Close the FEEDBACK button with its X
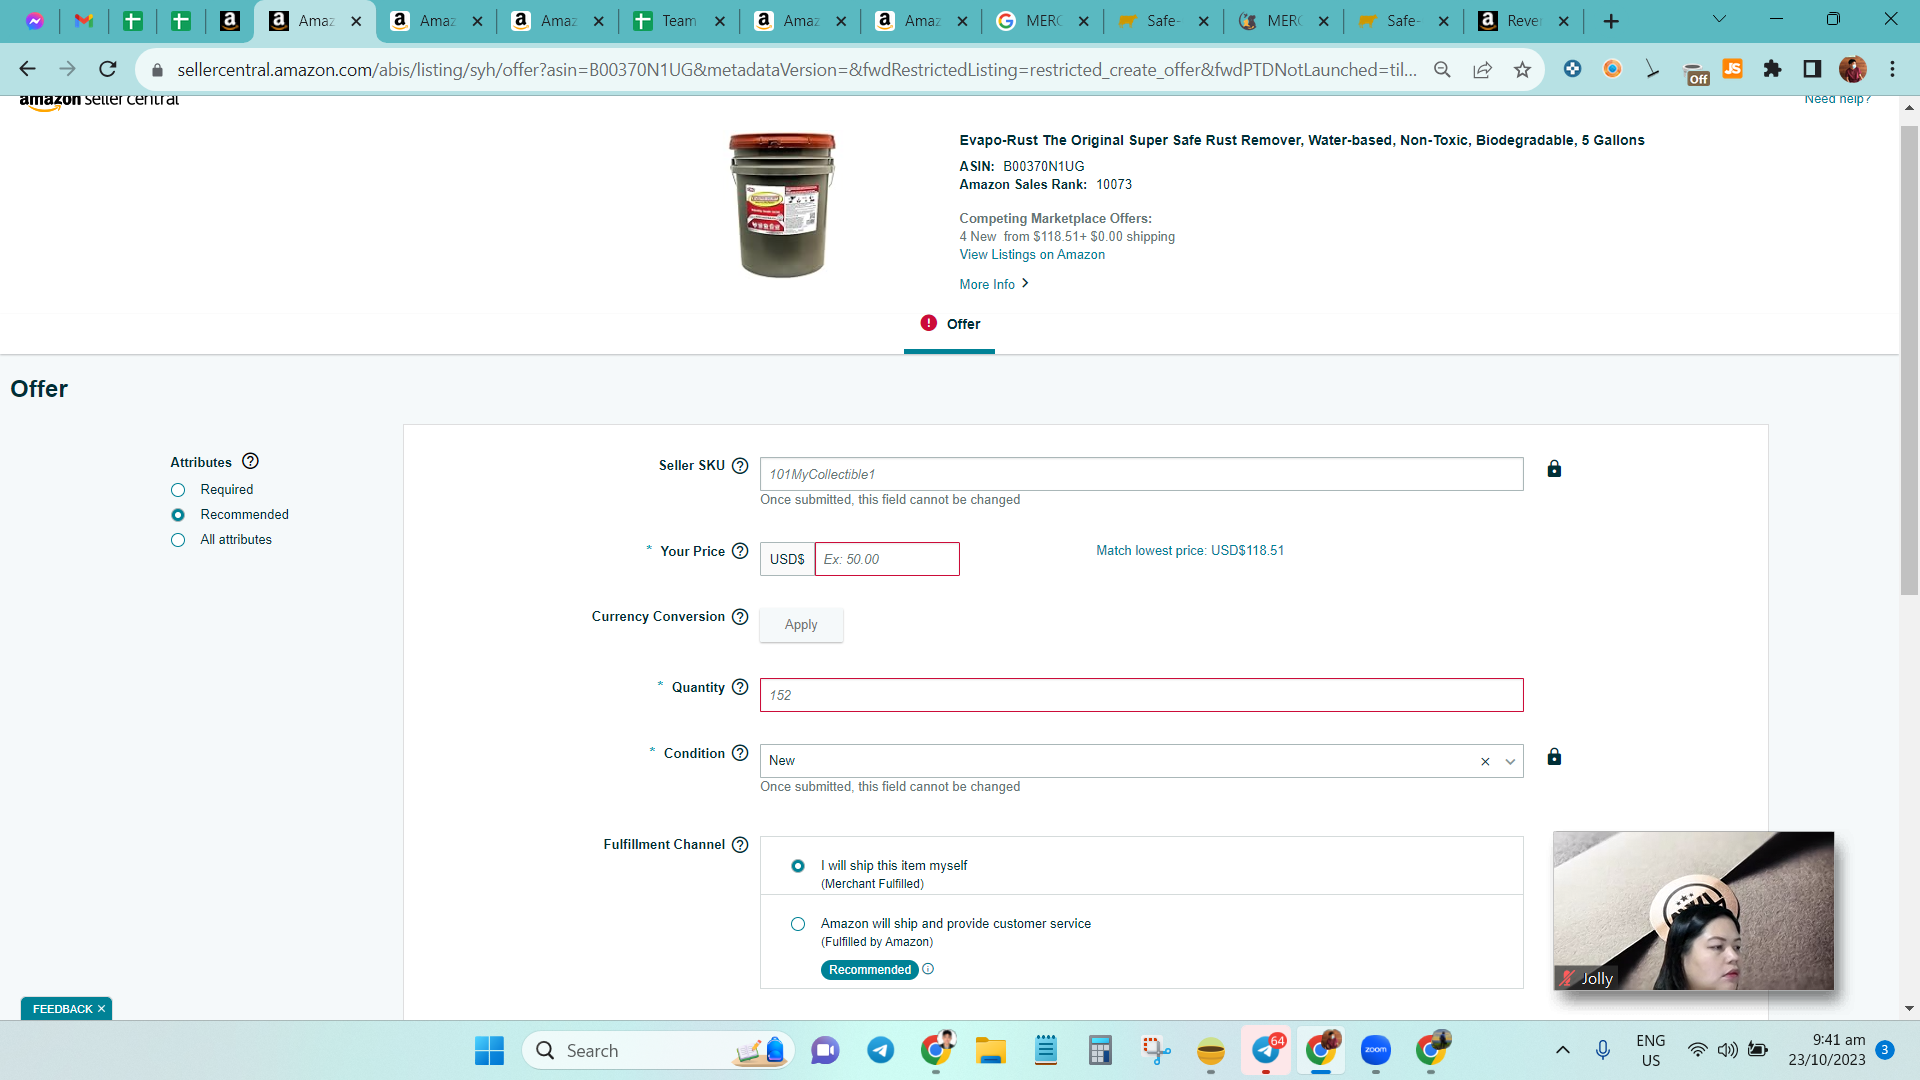Image resolution: width=1920 pixels, height=1080 pixels. click(x=101, y=1009)
